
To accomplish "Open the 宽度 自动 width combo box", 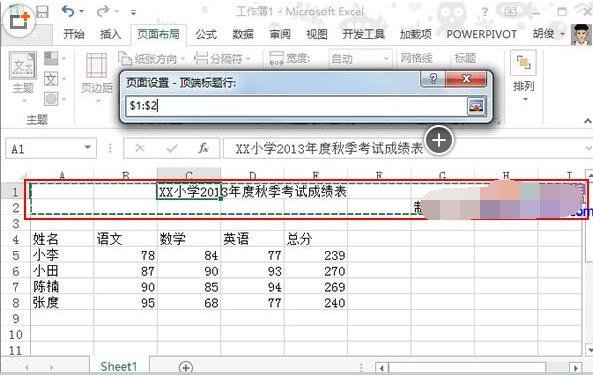I will tap(360, 59).
